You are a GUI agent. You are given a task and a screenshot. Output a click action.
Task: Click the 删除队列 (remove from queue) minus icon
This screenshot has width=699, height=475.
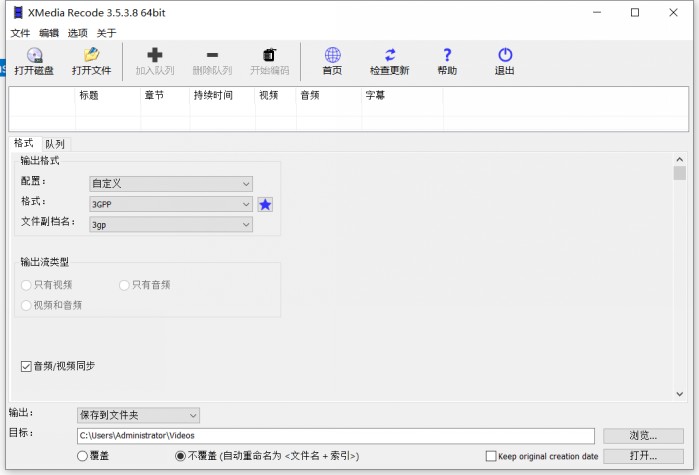click(212, 55)
